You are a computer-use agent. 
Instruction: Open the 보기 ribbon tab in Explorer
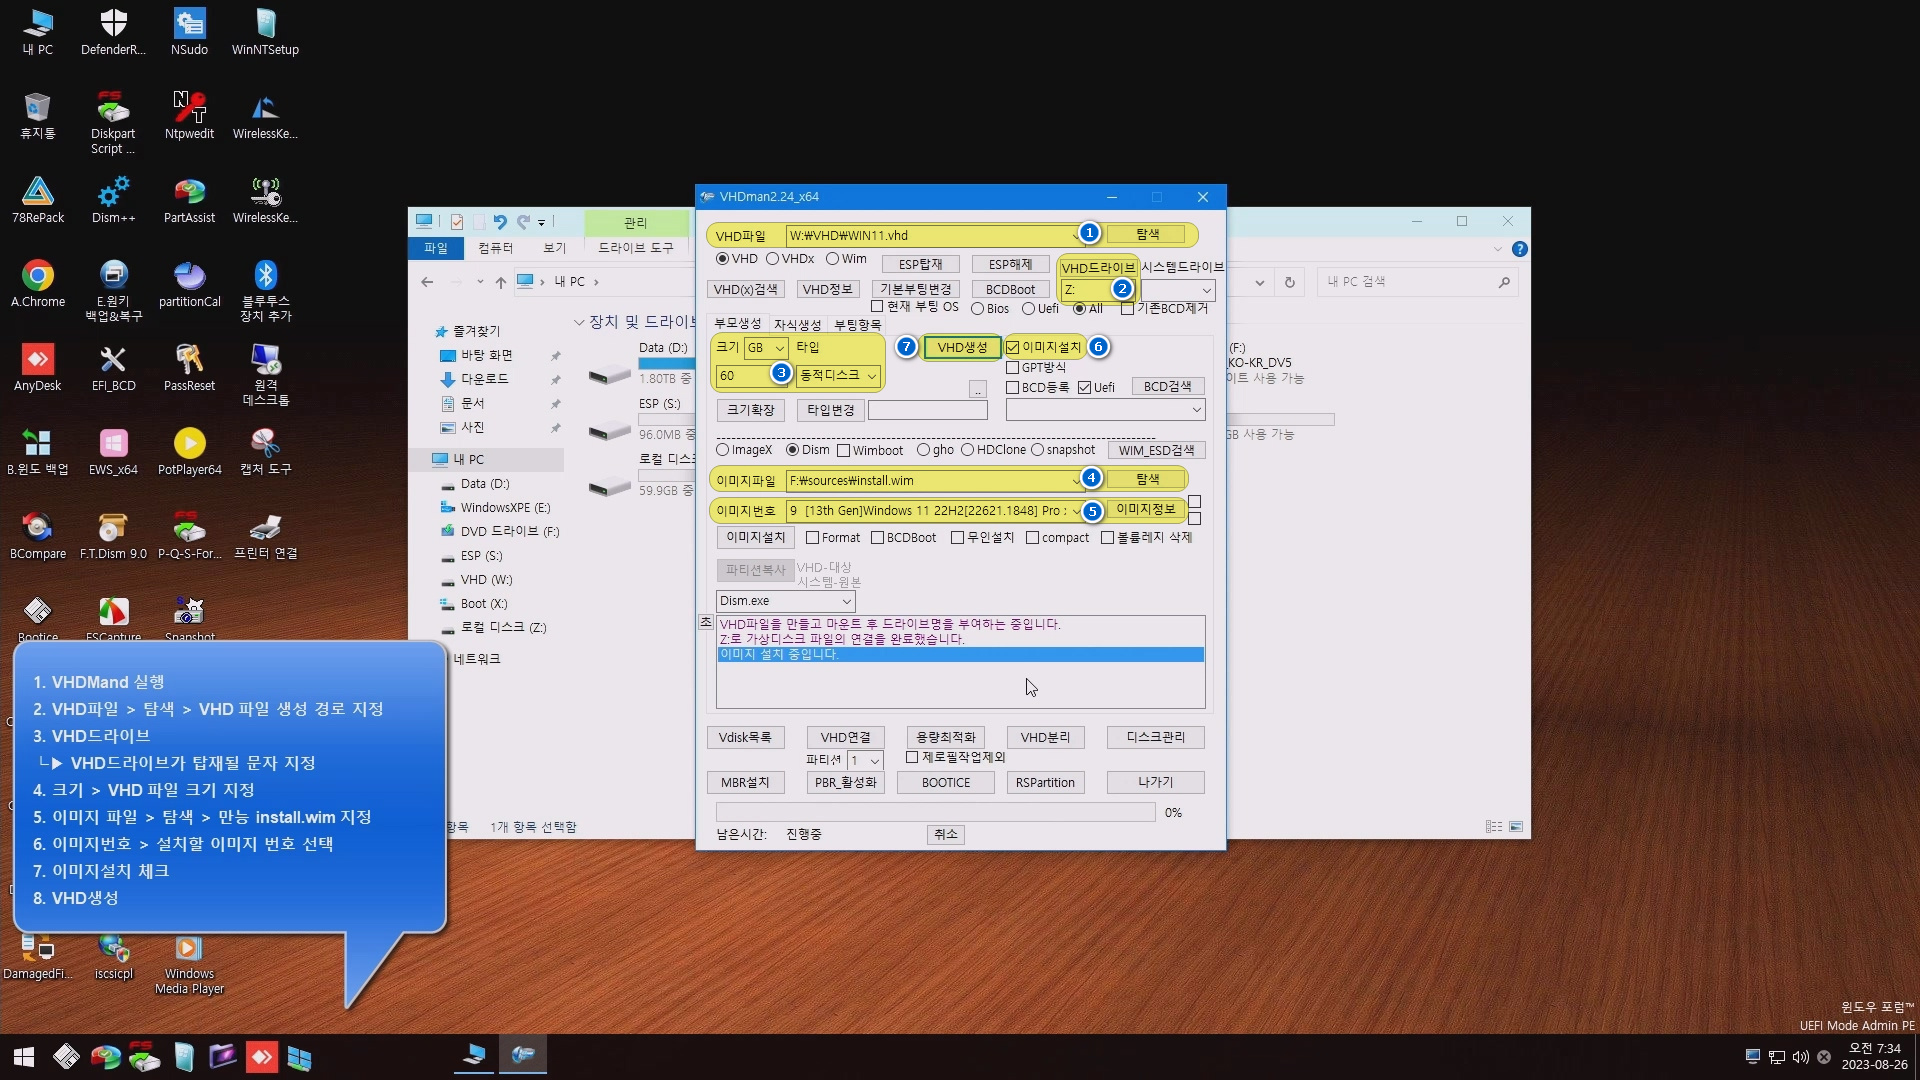(554, 248)
